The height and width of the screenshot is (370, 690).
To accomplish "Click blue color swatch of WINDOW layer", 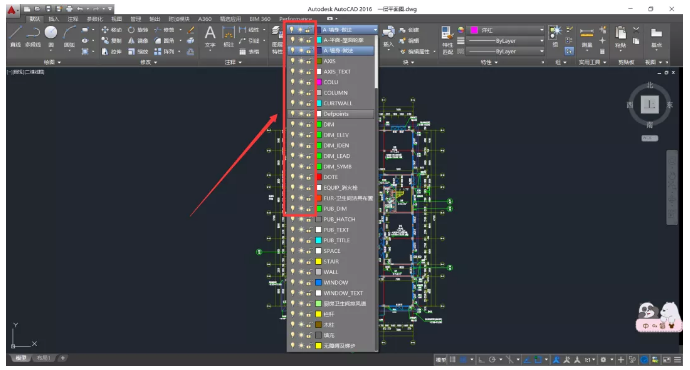I will (x=319, y=282).
